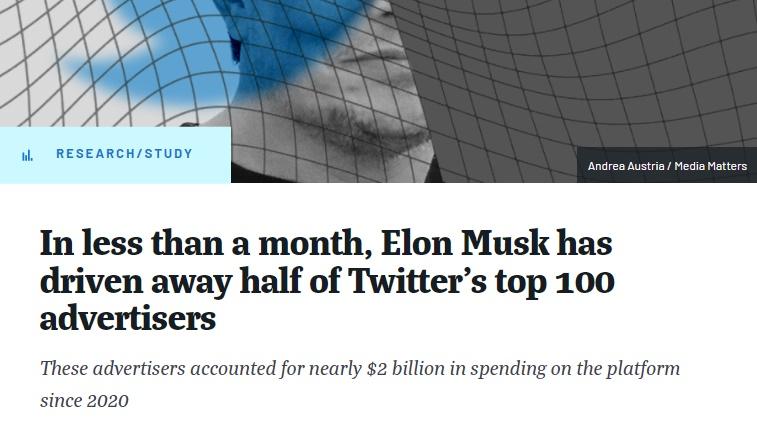The width and height of the screenshot is (757, 426).
Task: Click the headline's first line about Elon Musk
Action: point(325,244)
